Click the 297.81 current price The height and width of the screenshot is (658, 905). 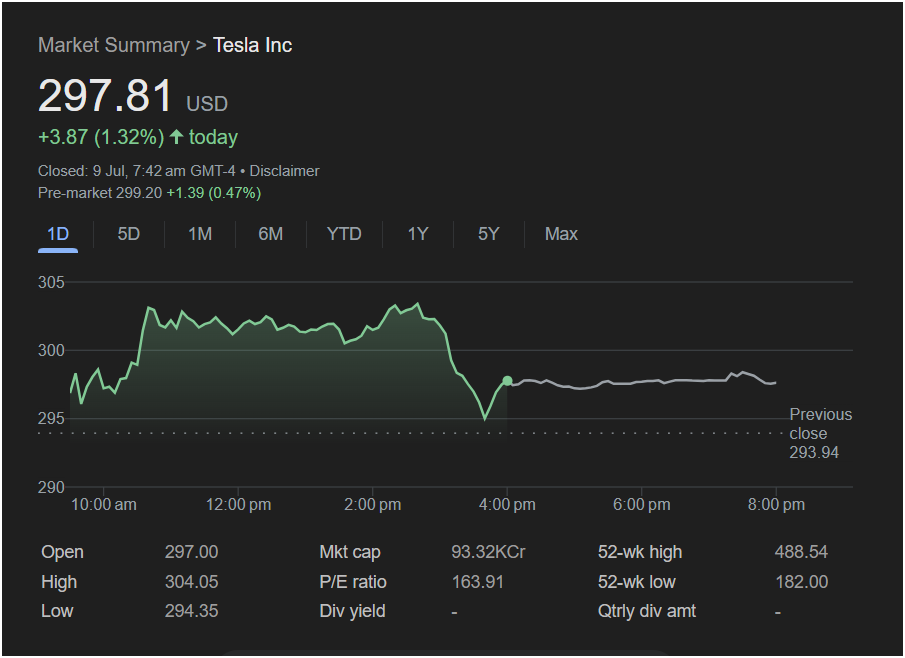click(106, 95)
